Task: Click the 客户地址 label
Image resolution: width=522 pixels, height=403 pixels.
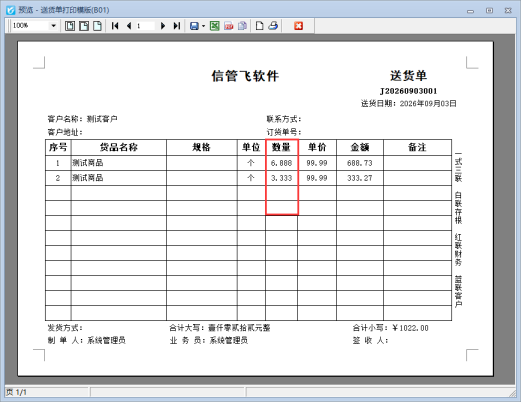Action: point(65,132)
